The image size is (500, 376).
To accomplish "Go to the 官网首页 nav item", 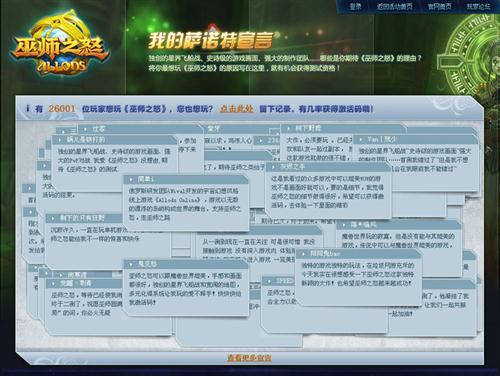I will (440, 6).
